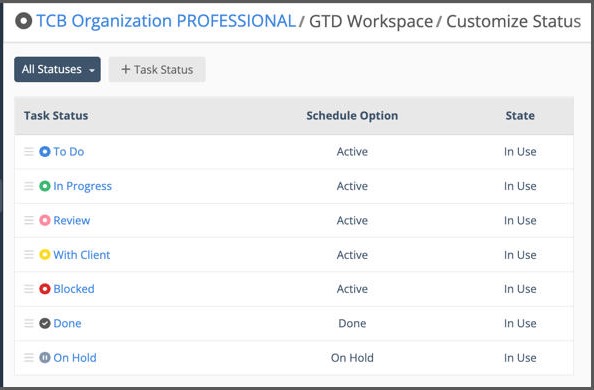This screenshot has height=390, width=594.
Task: Click Customize Status breadcrumb text
Action: click(x=513, y=21)
